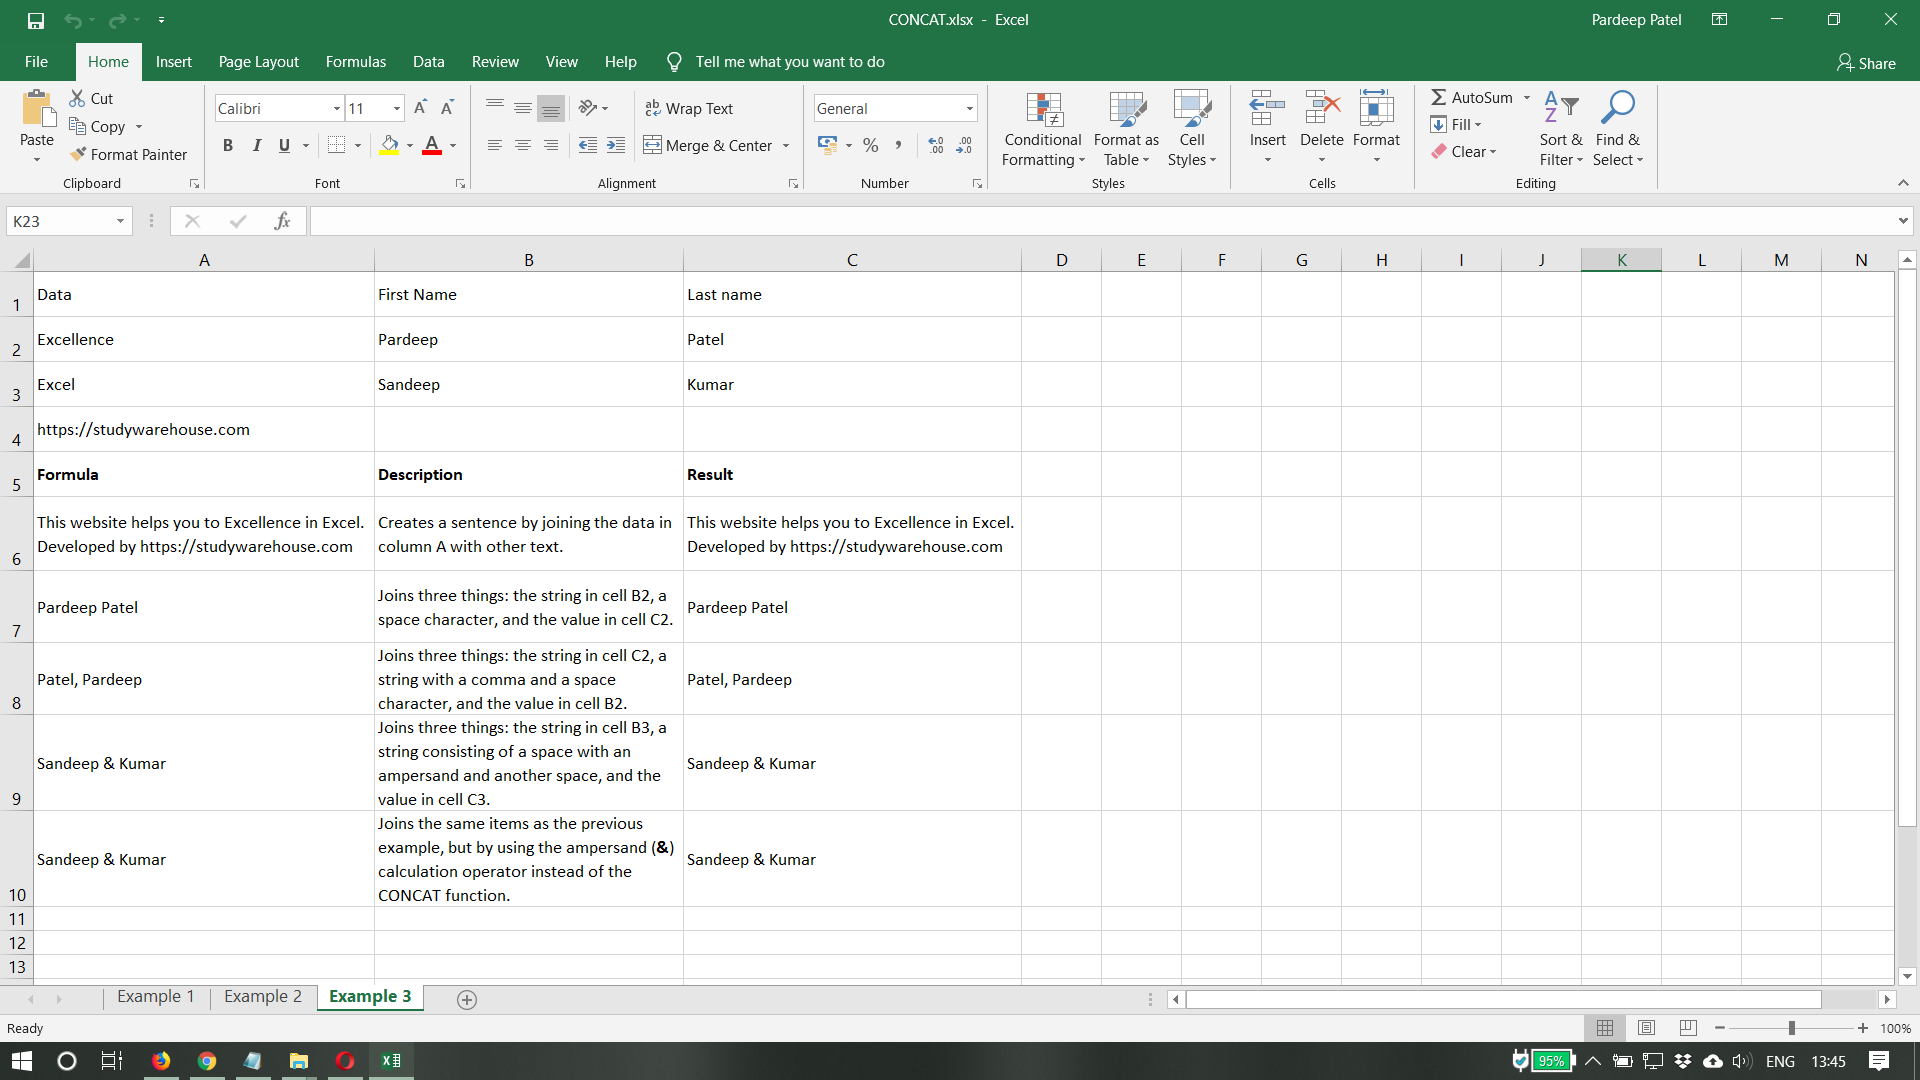
Task: Select the Bold formatting icon
Action: coord(227,145)
